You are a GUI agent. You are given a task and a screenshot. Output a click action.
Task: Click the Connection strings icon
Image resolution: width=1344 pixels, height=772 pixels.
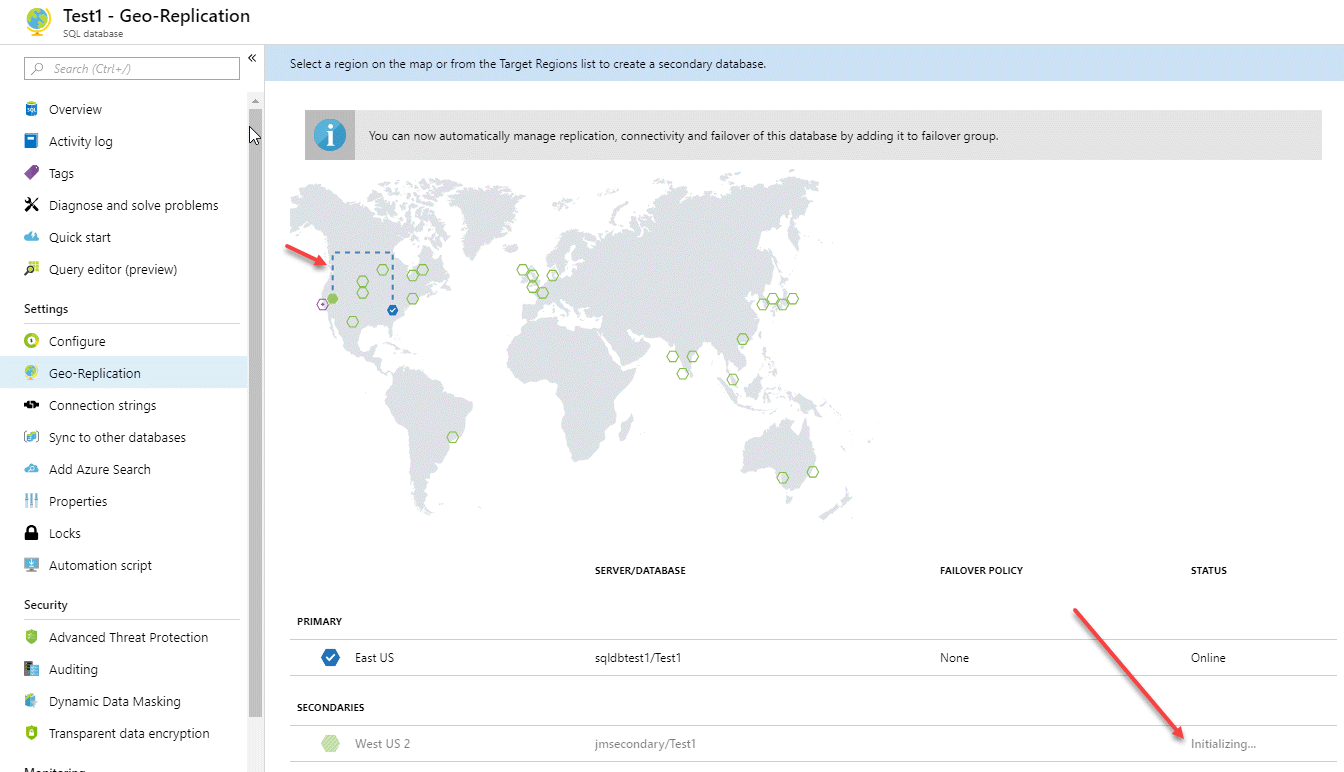tap(31, 405)
